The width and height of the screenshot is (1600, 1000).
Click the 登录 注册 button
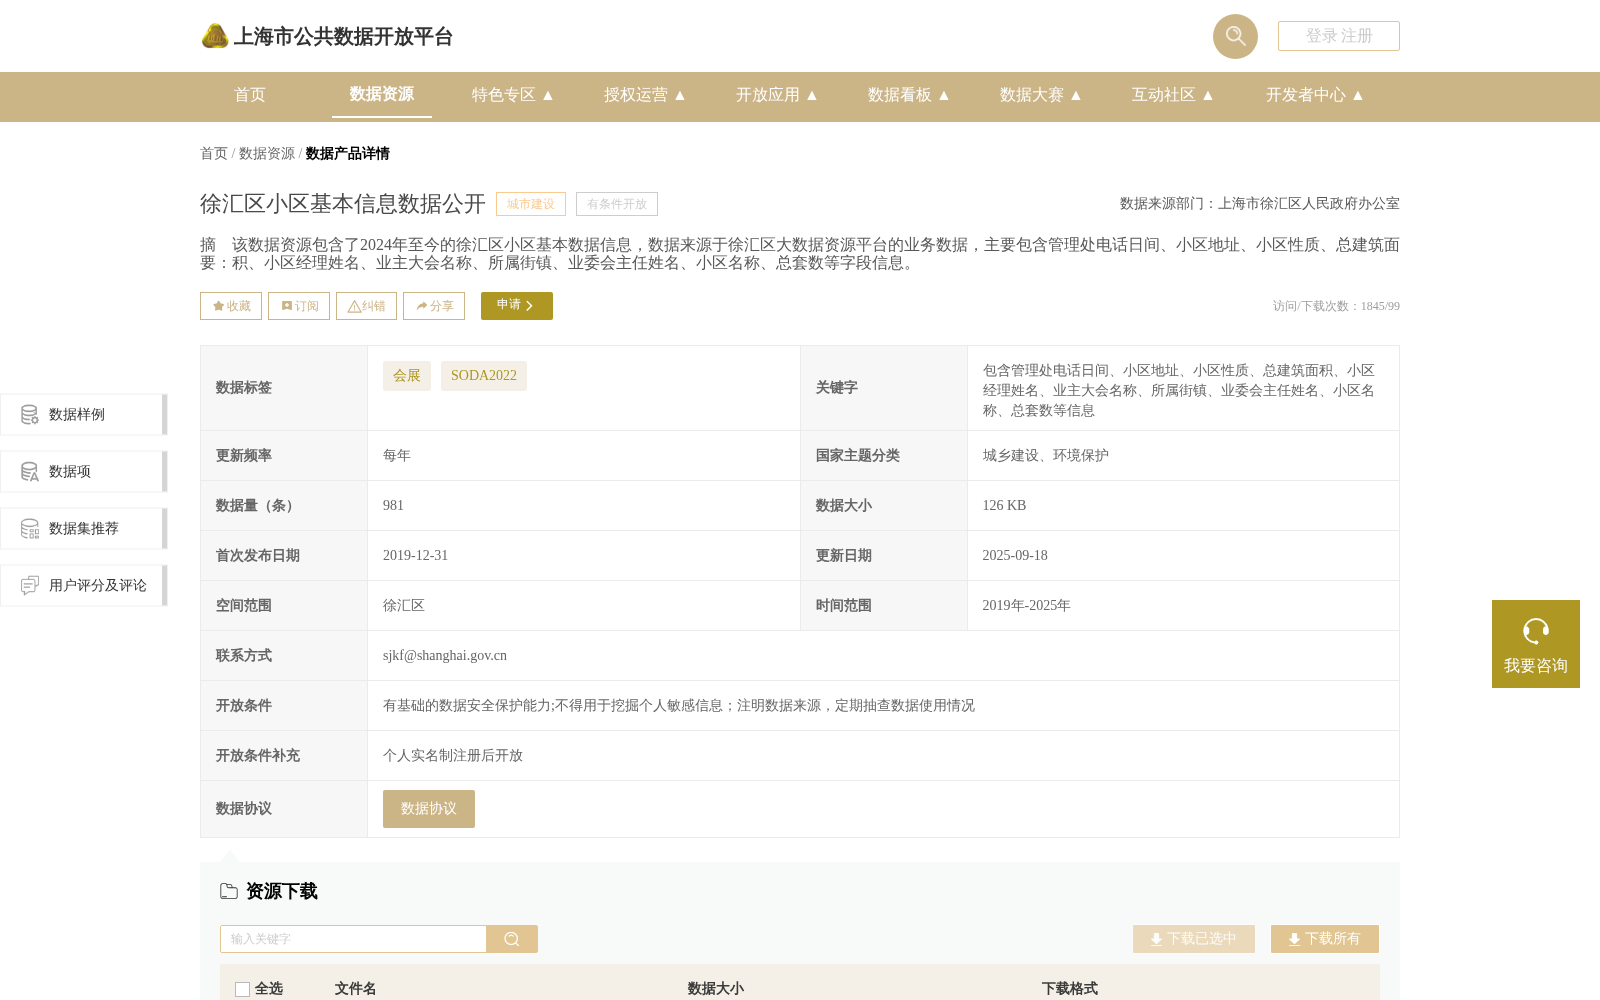1339,36
